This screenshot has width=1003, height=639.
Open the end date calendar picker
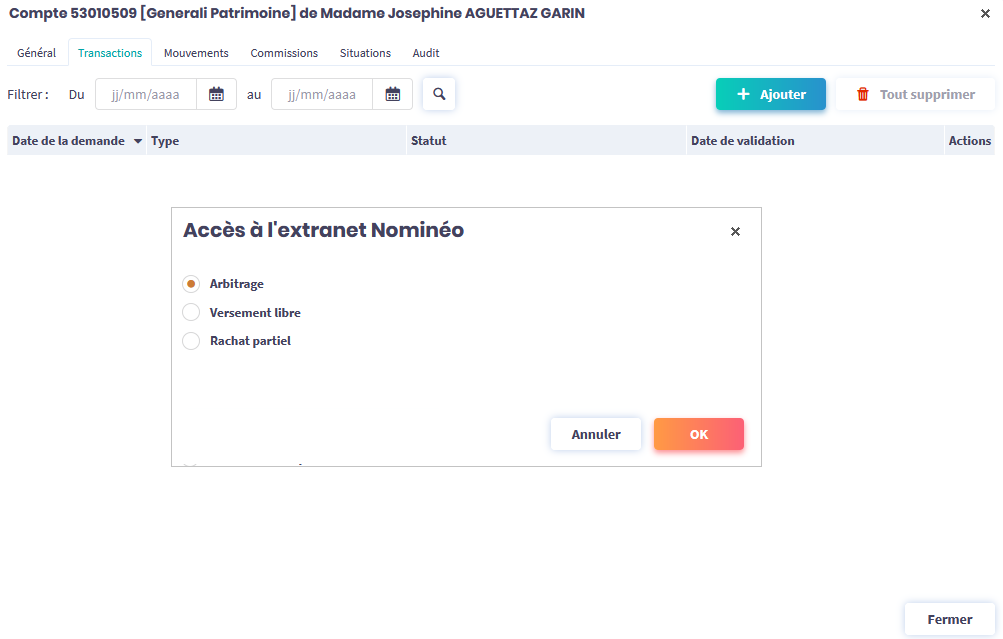(x=392, y=94)
